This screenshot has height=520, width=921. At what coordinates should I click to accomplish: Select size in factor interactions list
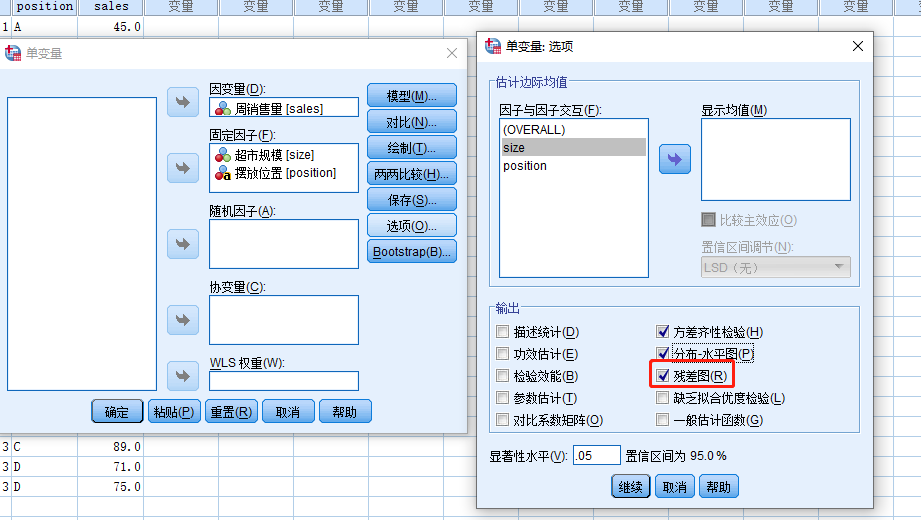click(573, 147)
